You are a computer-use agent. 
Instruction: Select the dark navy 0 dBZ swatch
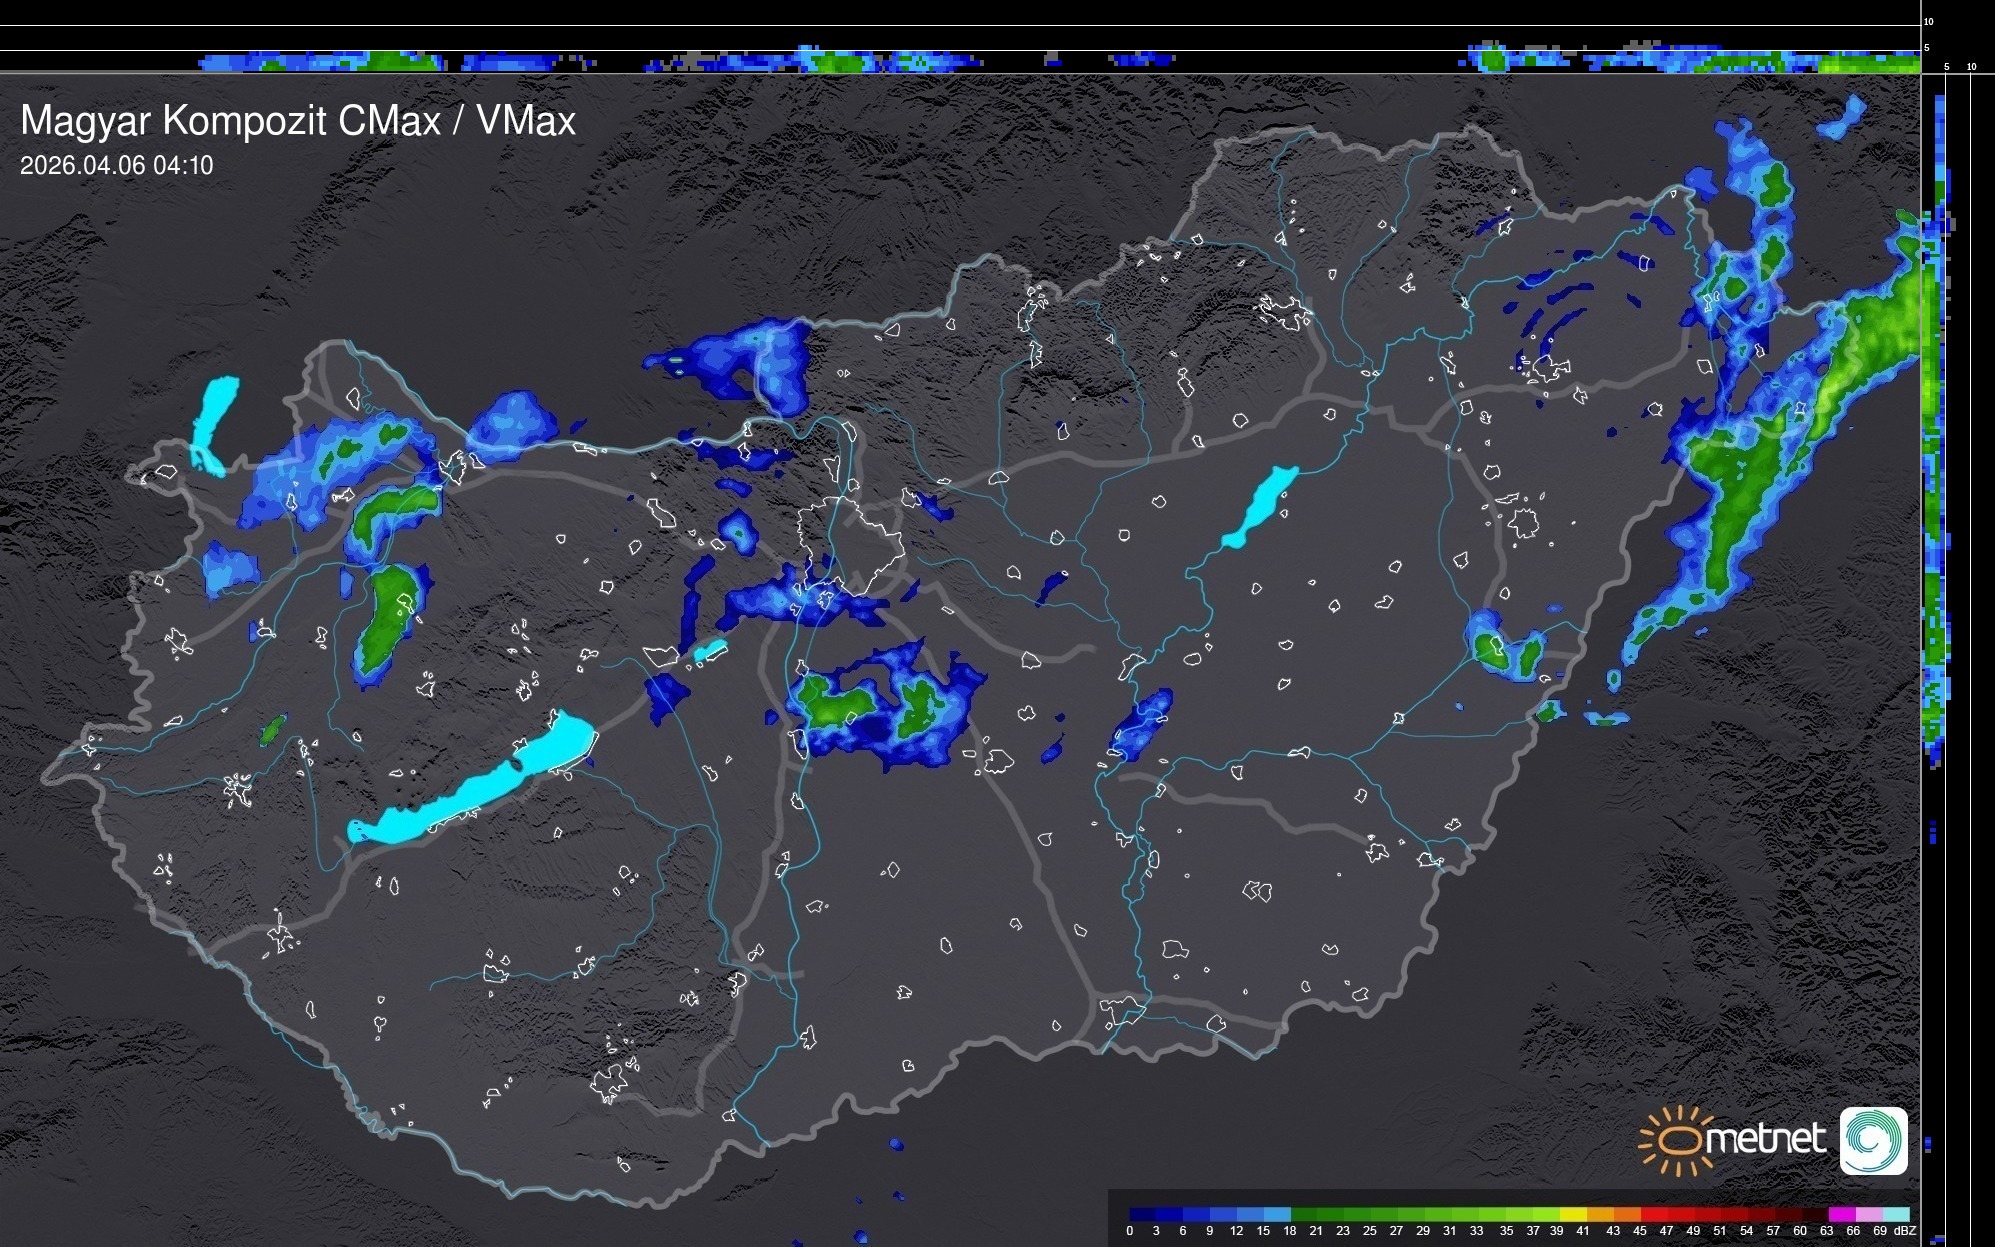point(1143,1214)
